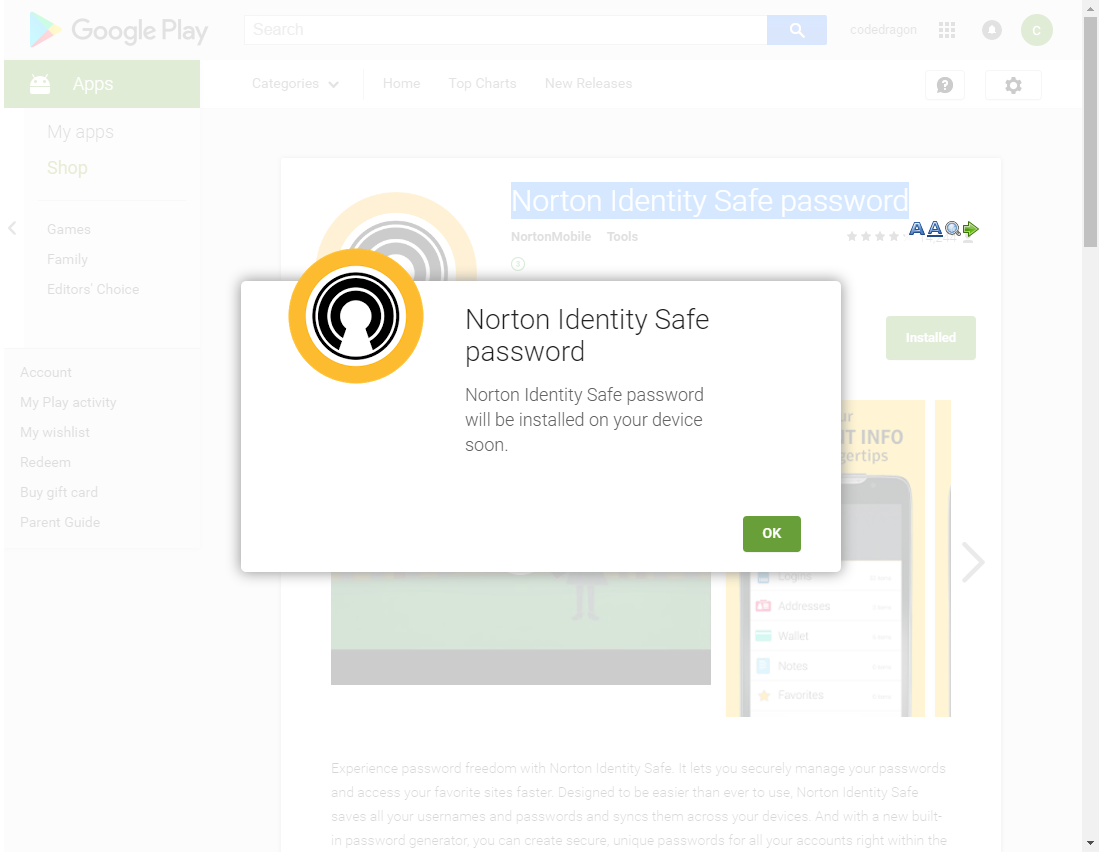Click the content rating badge icon
Screen dimensions: 1099x852
(x=518, y=264)
